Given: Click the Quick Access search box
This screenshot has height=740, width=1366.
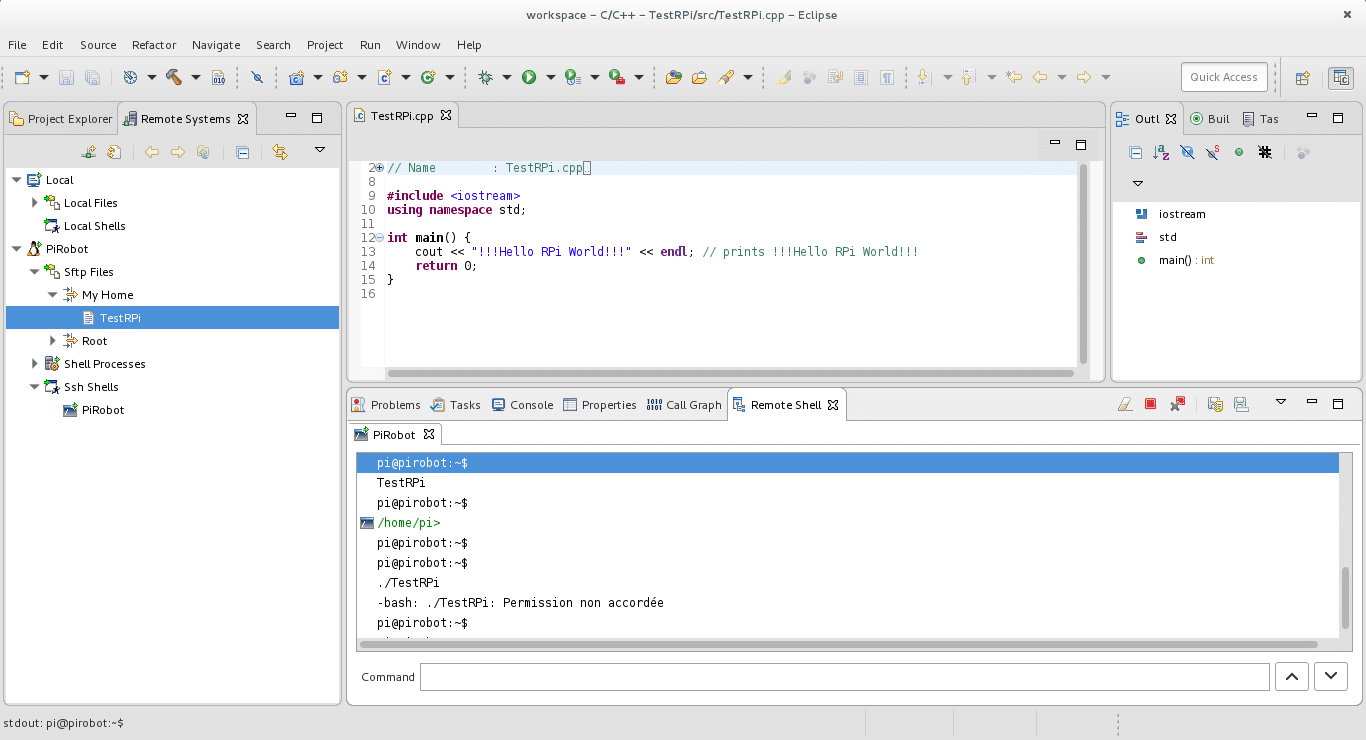Looking at the screenshot, I should click(1224, 77).
